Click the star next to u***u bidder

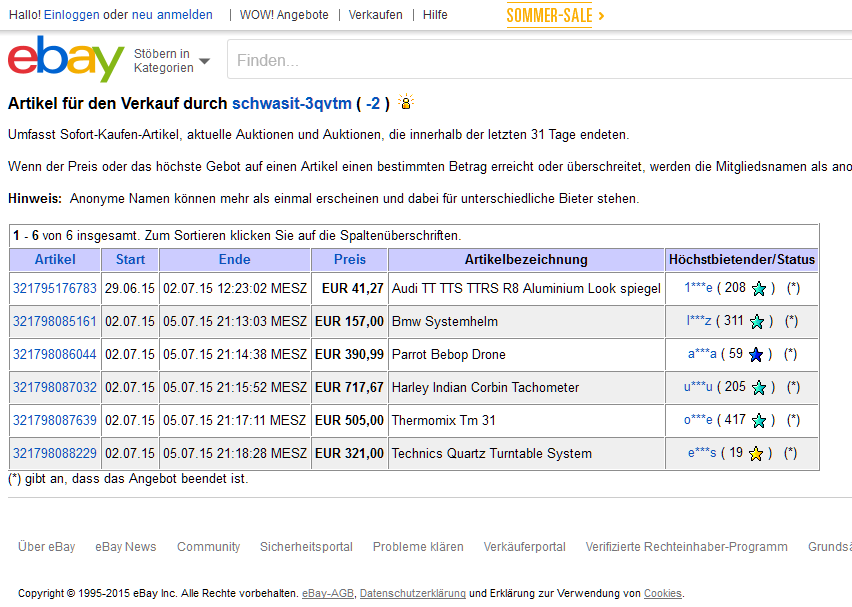coord(759,388)
